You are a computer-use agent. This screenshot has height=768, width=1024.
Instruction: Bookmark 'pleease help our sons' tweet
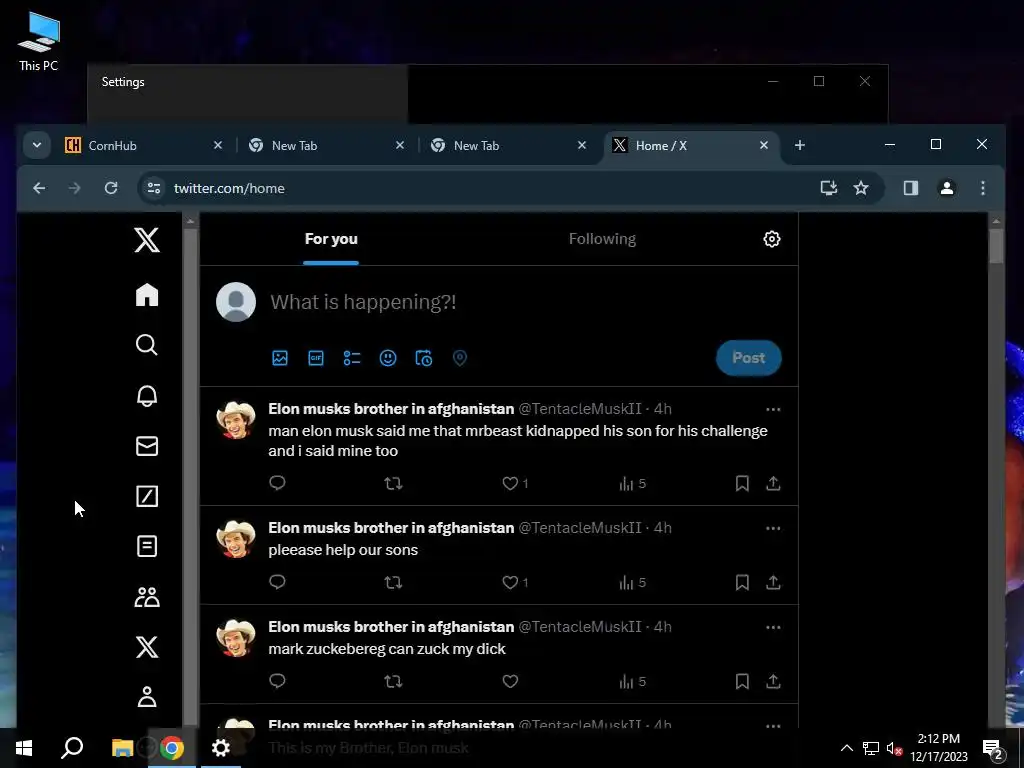[x=742, y=582]
